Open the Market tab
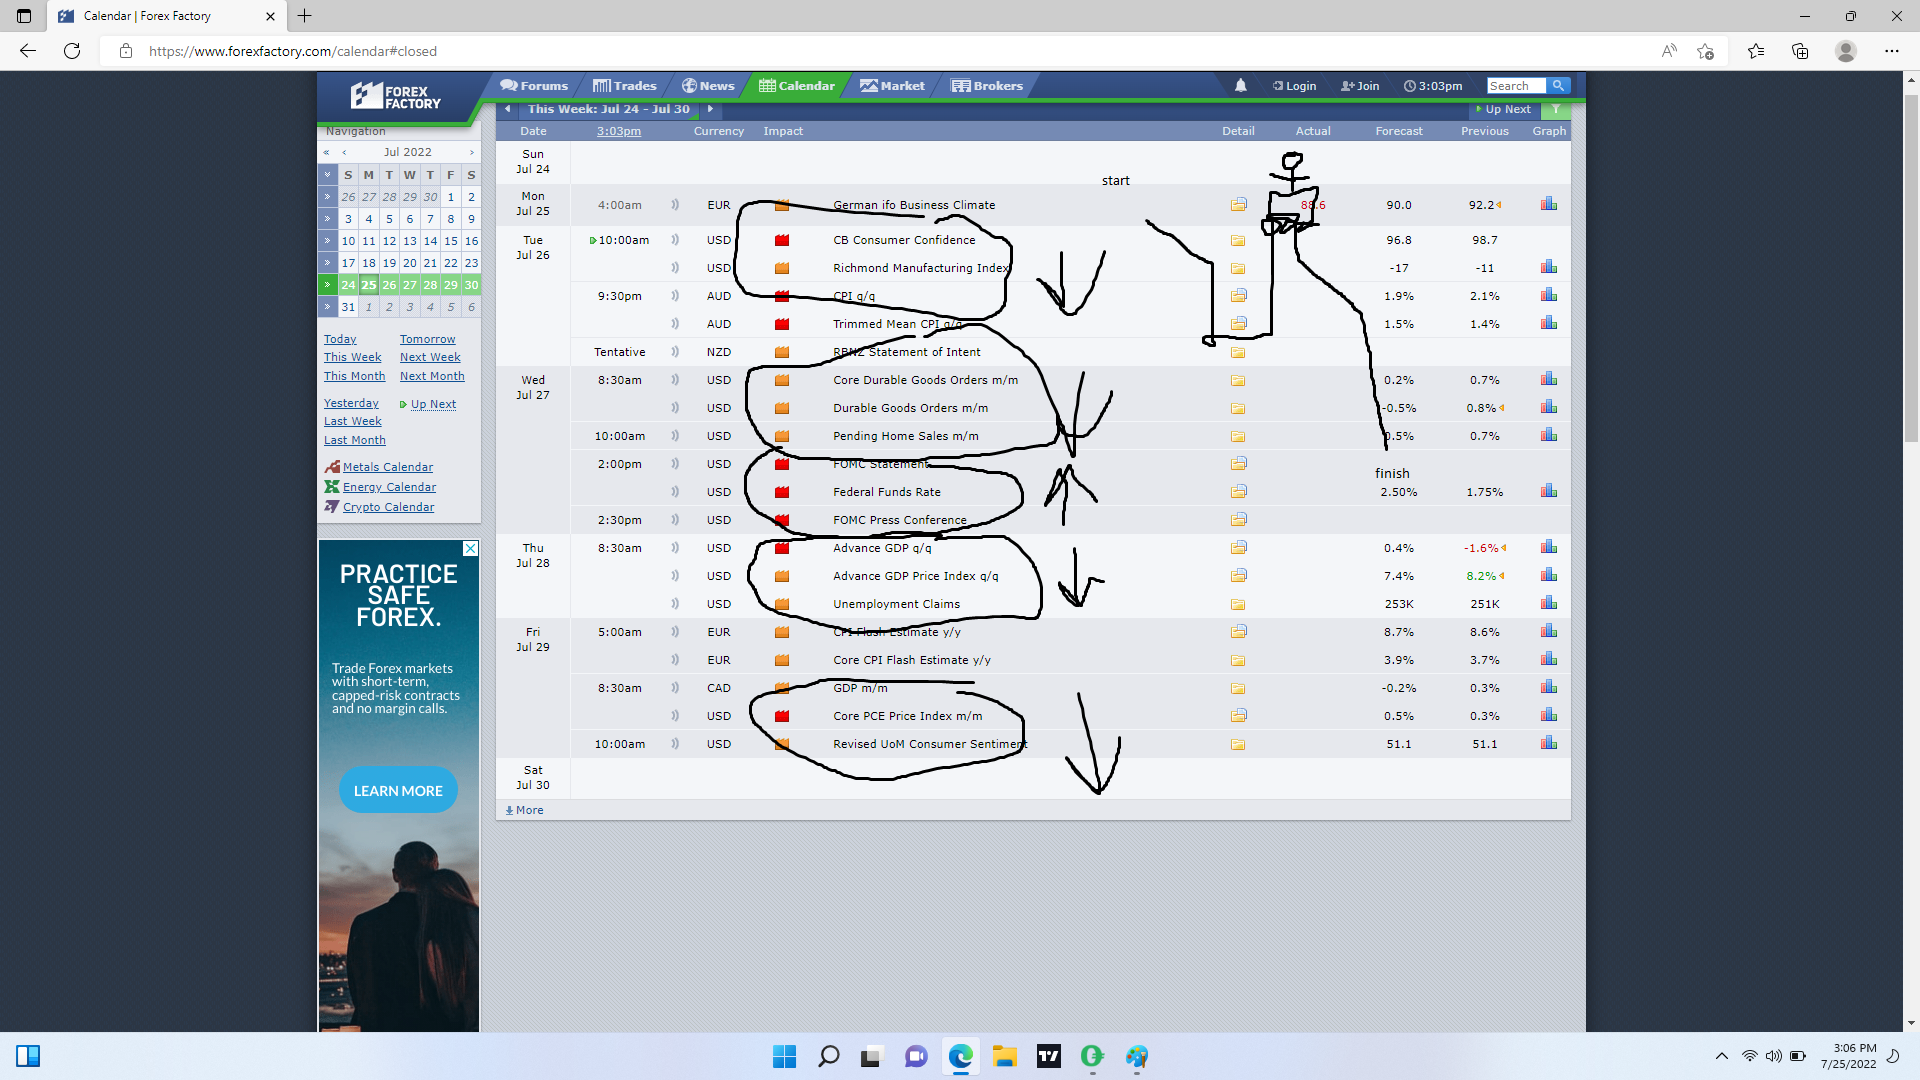 [x=892, y=86]
